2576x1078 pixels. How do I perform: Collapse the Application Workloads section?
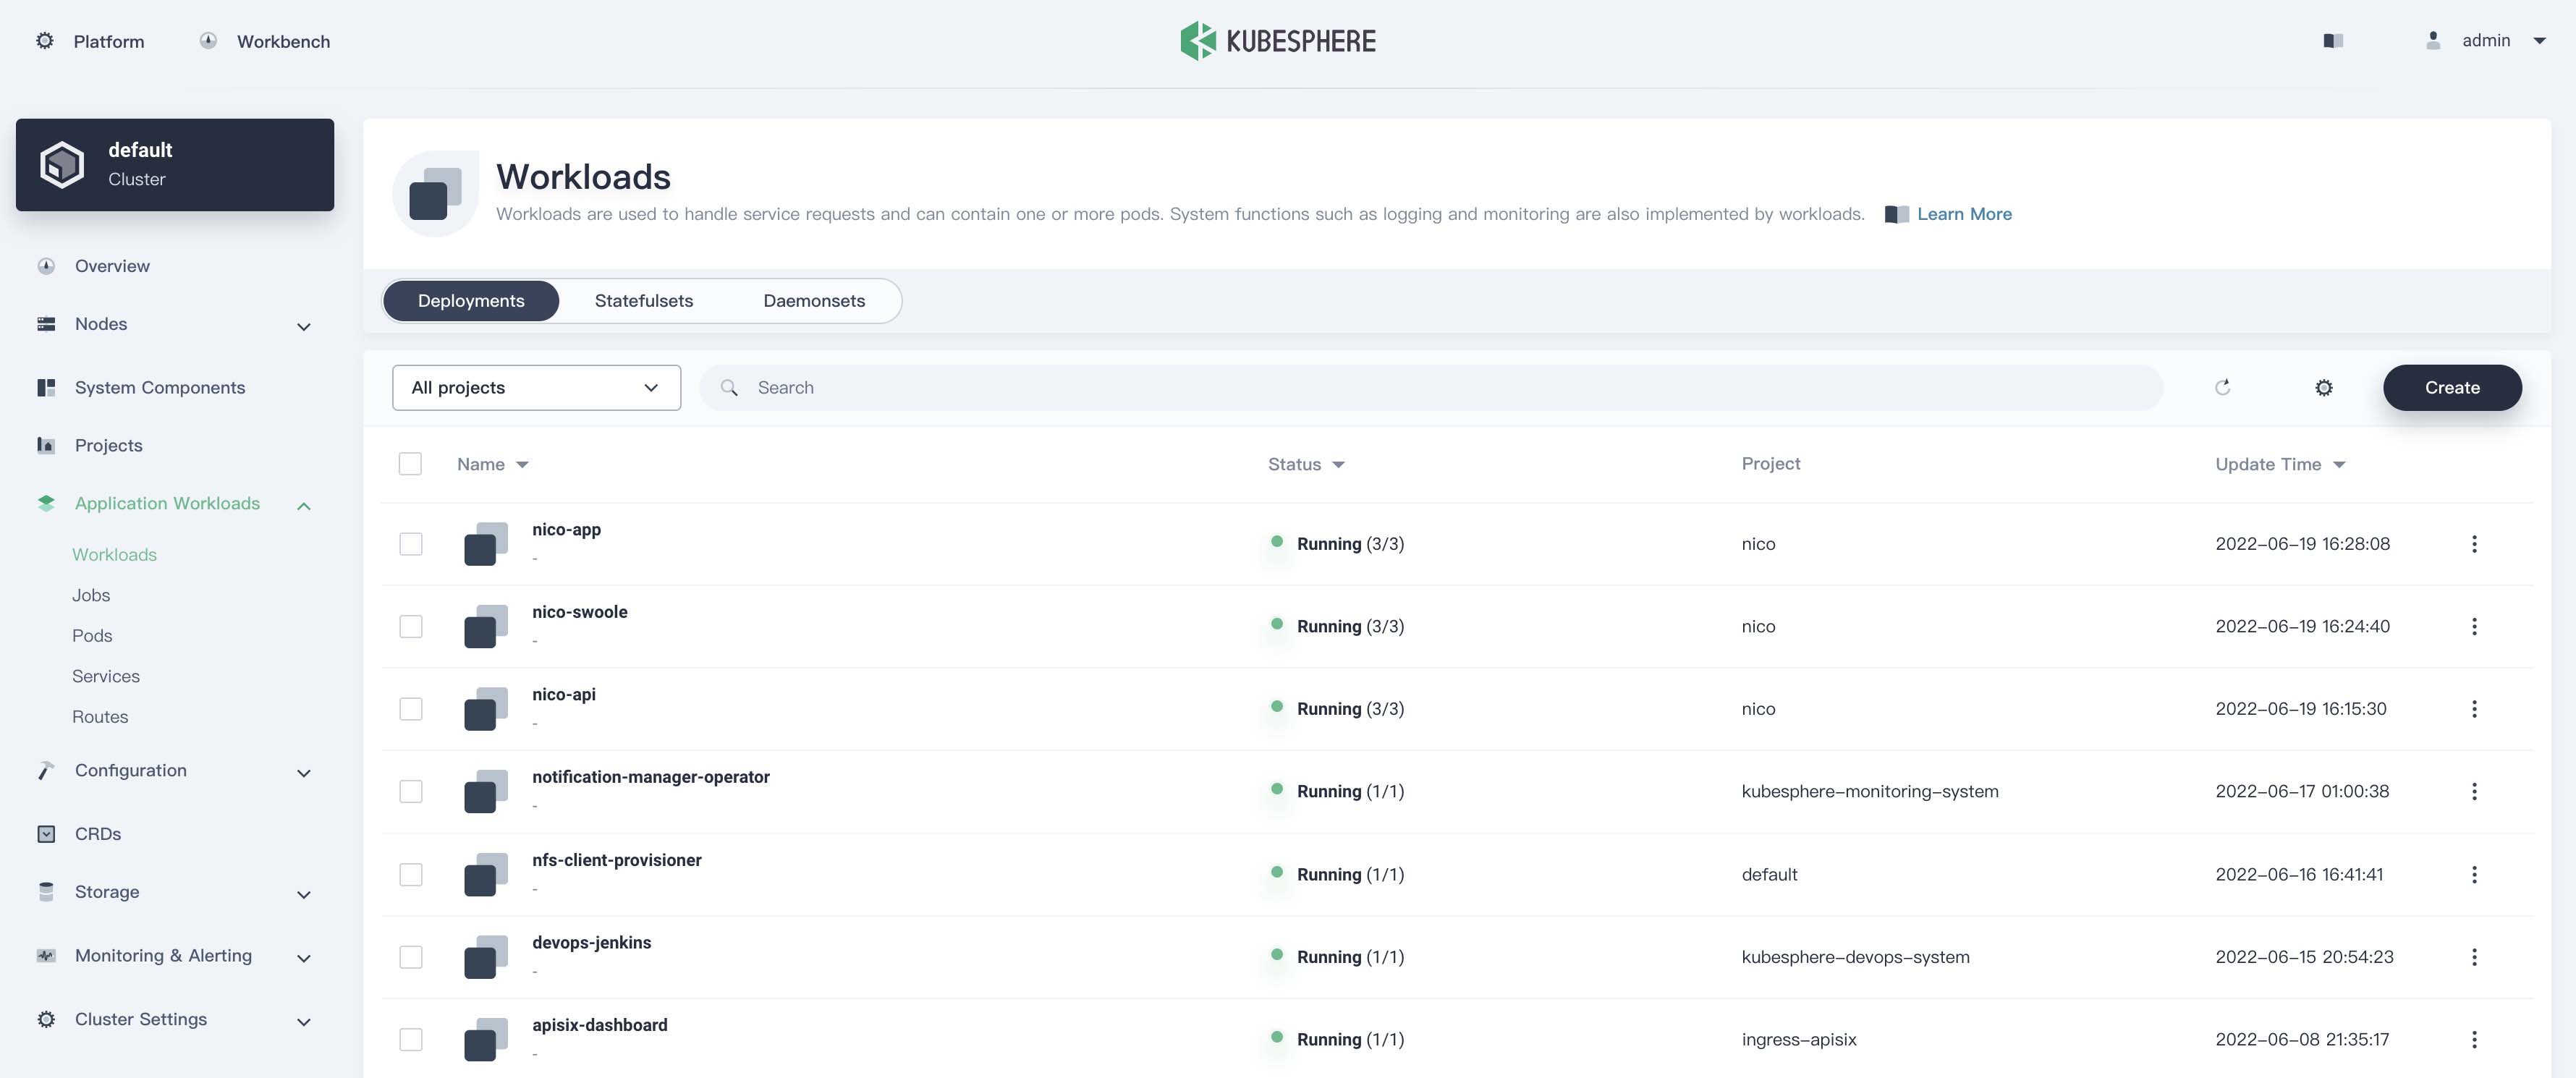304,506
